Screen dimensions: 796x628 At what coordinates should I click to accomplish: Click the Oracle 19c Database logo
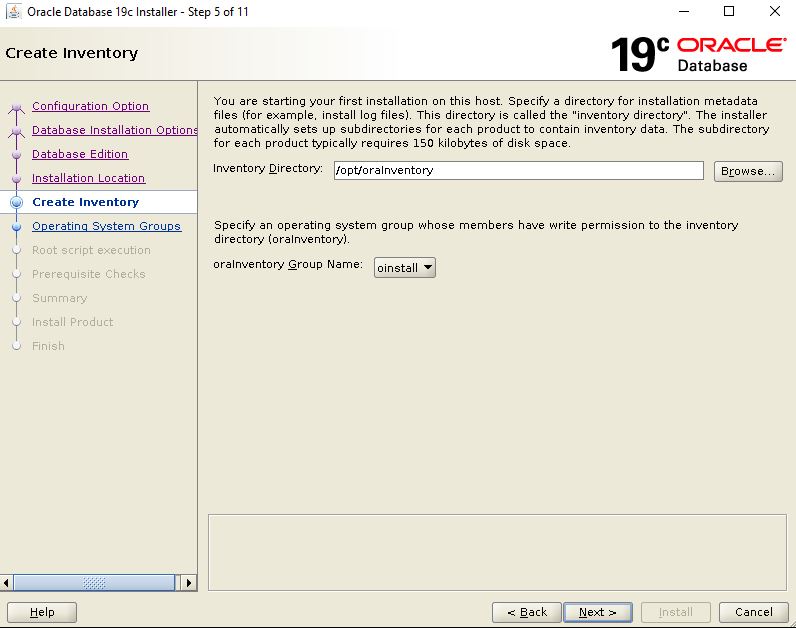[699, 54]
